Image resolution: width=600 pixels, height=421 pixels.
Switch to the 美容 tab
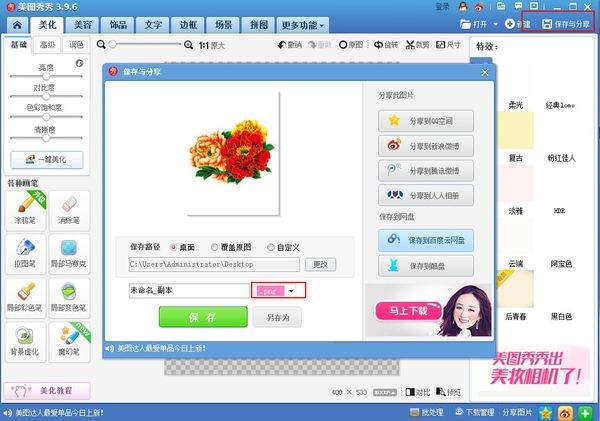click(83, 25)
